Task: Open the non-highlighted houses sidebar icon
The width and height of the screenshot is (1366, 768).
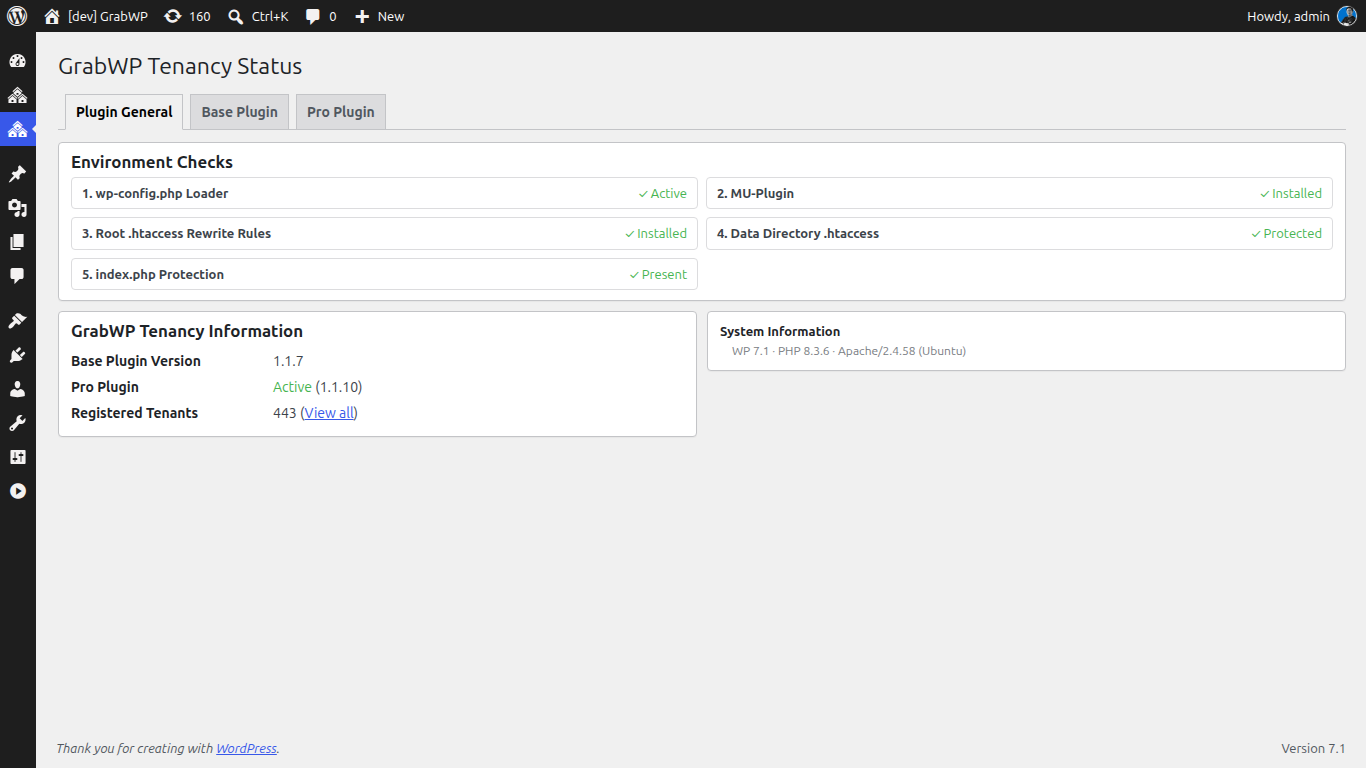Action: click(17, 95)
